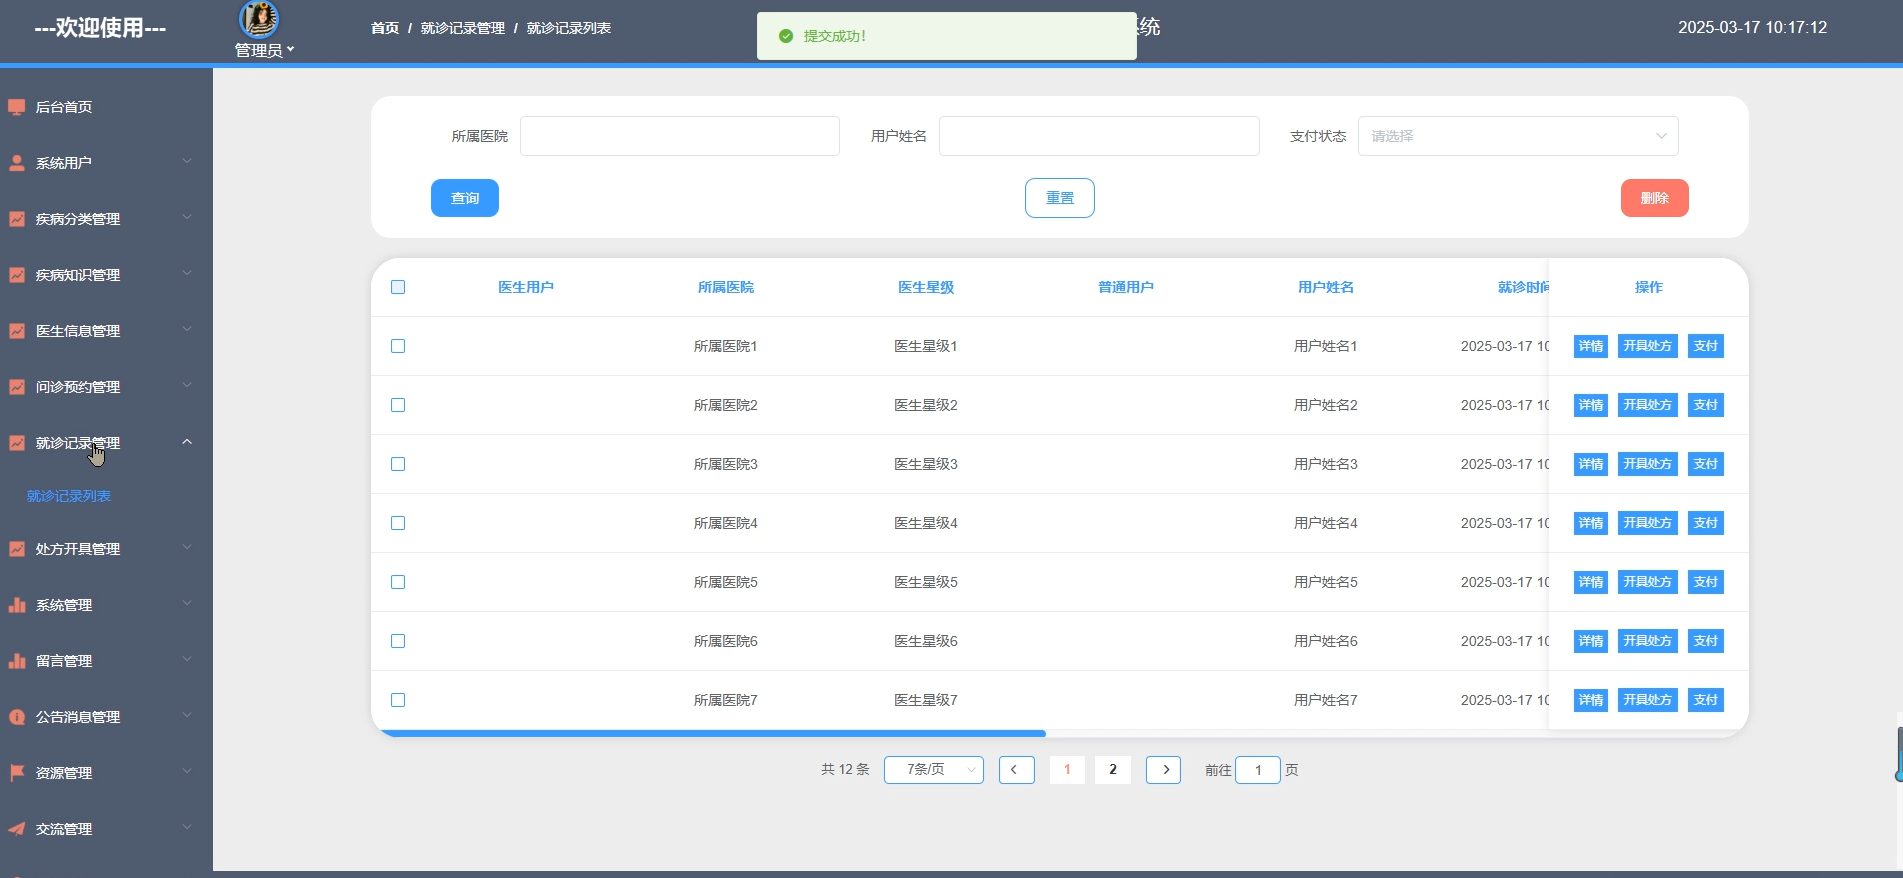Check the row for 所属医院2
The image size is (1903, 878).
point(398,405)
